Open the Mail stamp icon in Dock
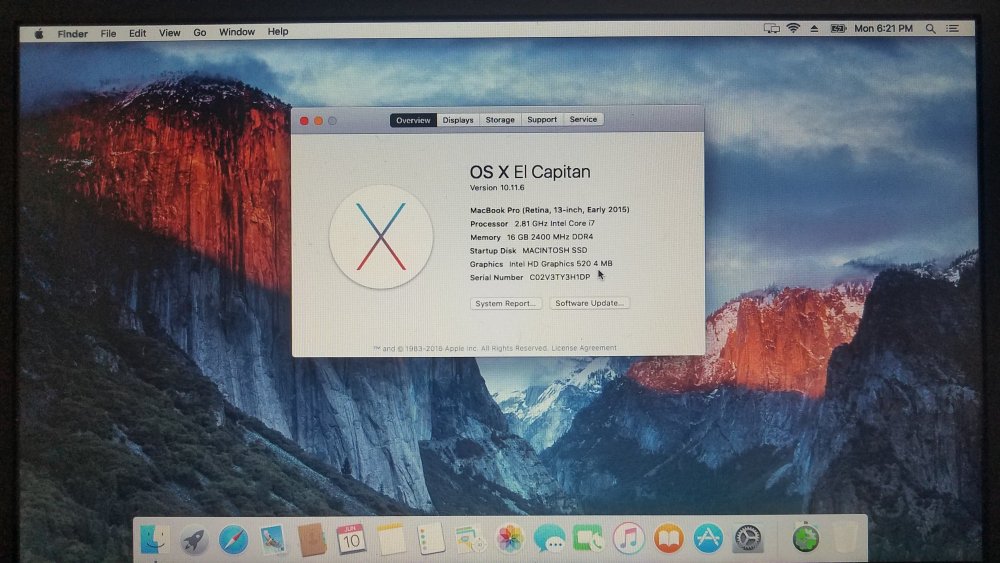The image size is (1000, 563). (273, 539)
